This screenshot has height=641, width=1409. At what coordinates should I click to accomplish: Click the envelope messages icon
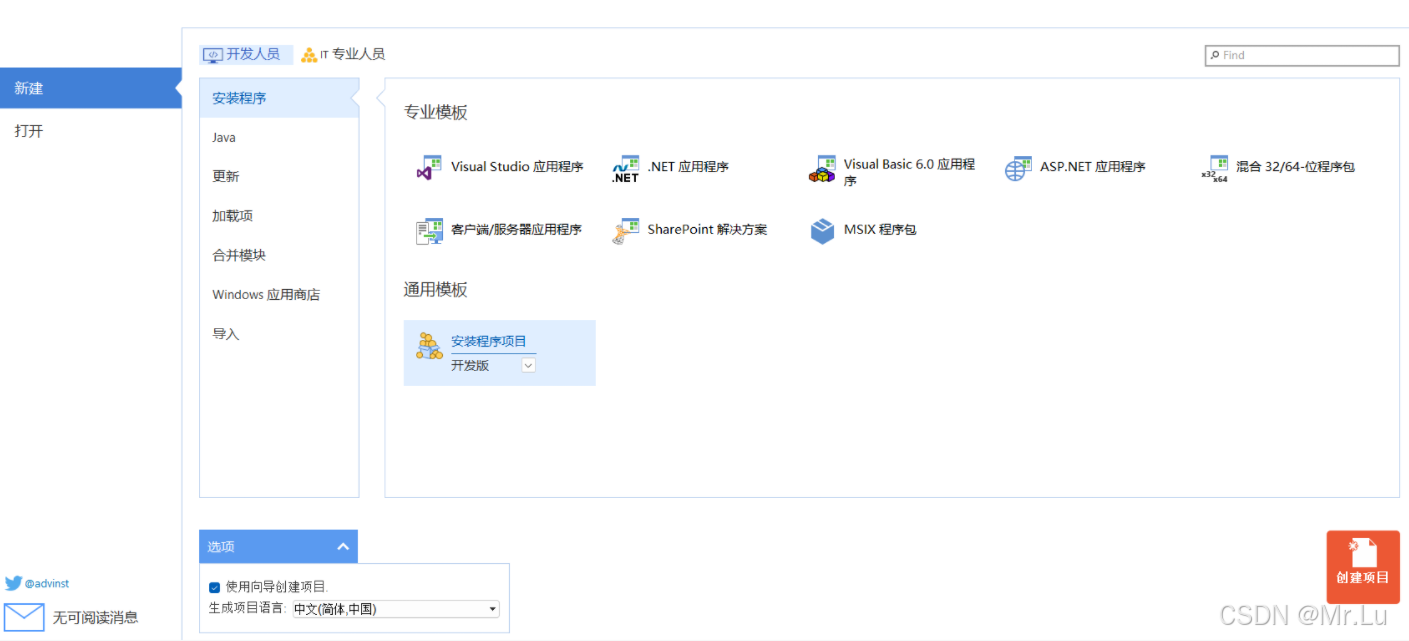(24, 617)
